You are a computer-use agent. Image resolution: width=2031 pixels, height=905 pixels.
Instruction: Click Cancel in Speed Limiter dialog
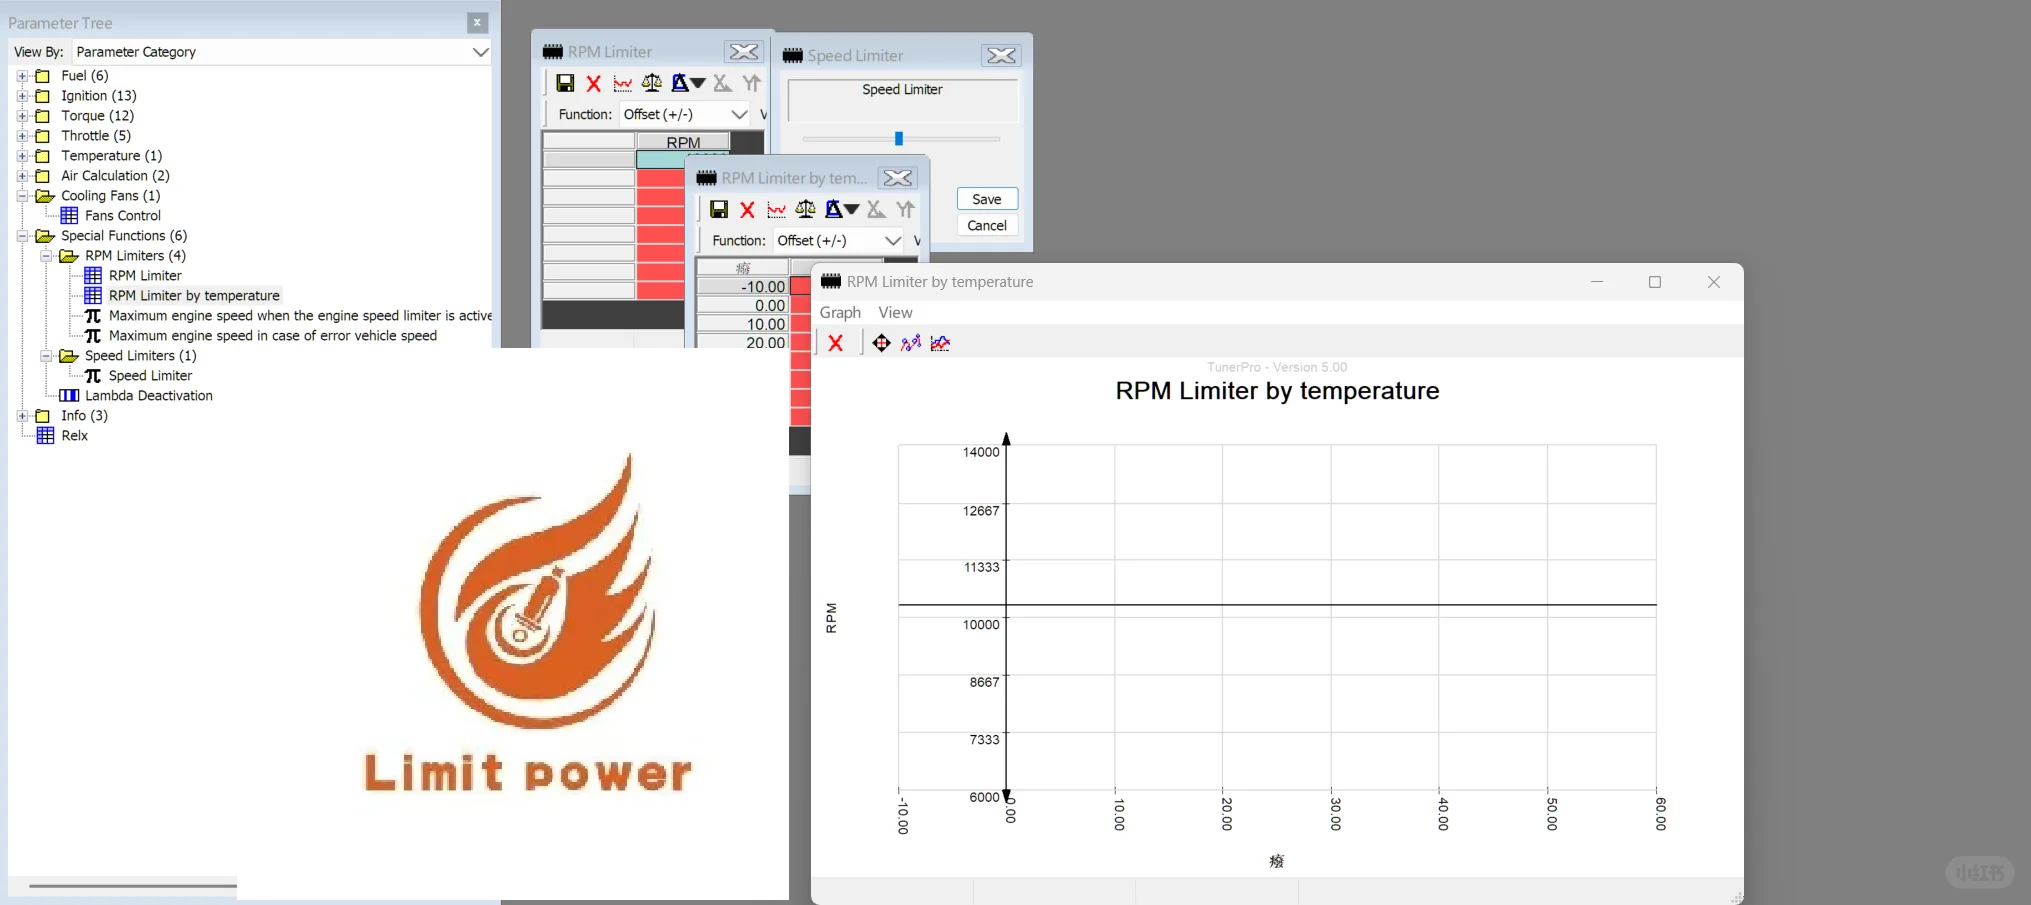pos(987,225)
